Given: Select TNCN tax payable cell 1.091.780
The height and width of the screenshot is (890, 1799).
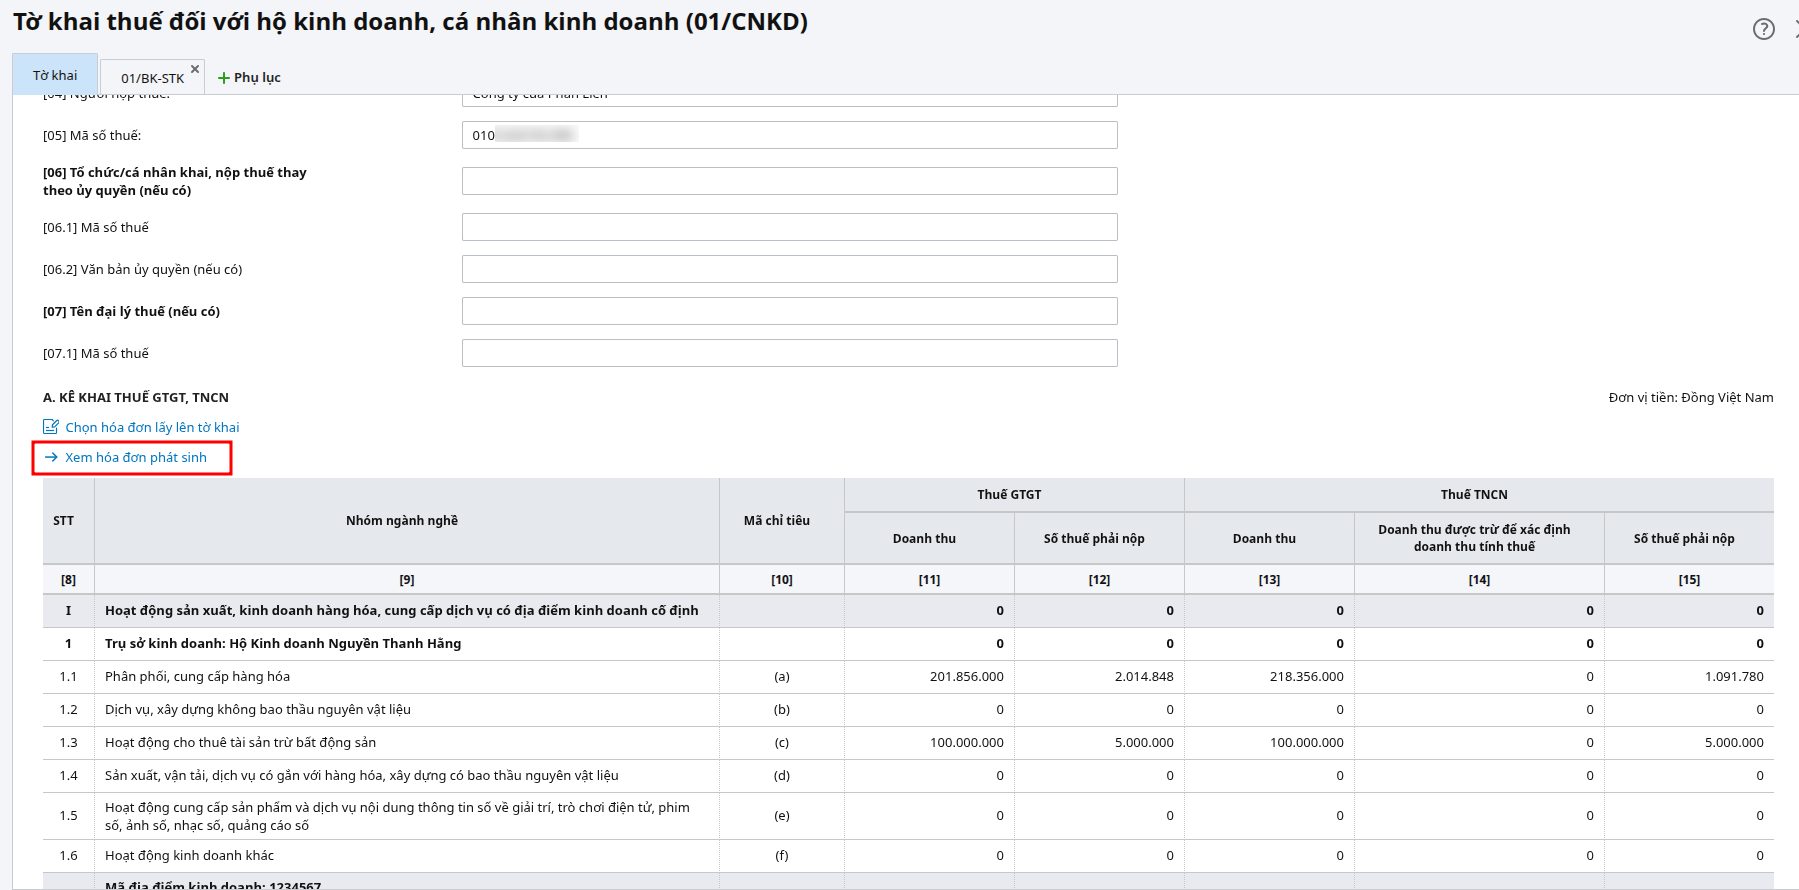Looking at the screenshot, I should tap(1733, 677).
